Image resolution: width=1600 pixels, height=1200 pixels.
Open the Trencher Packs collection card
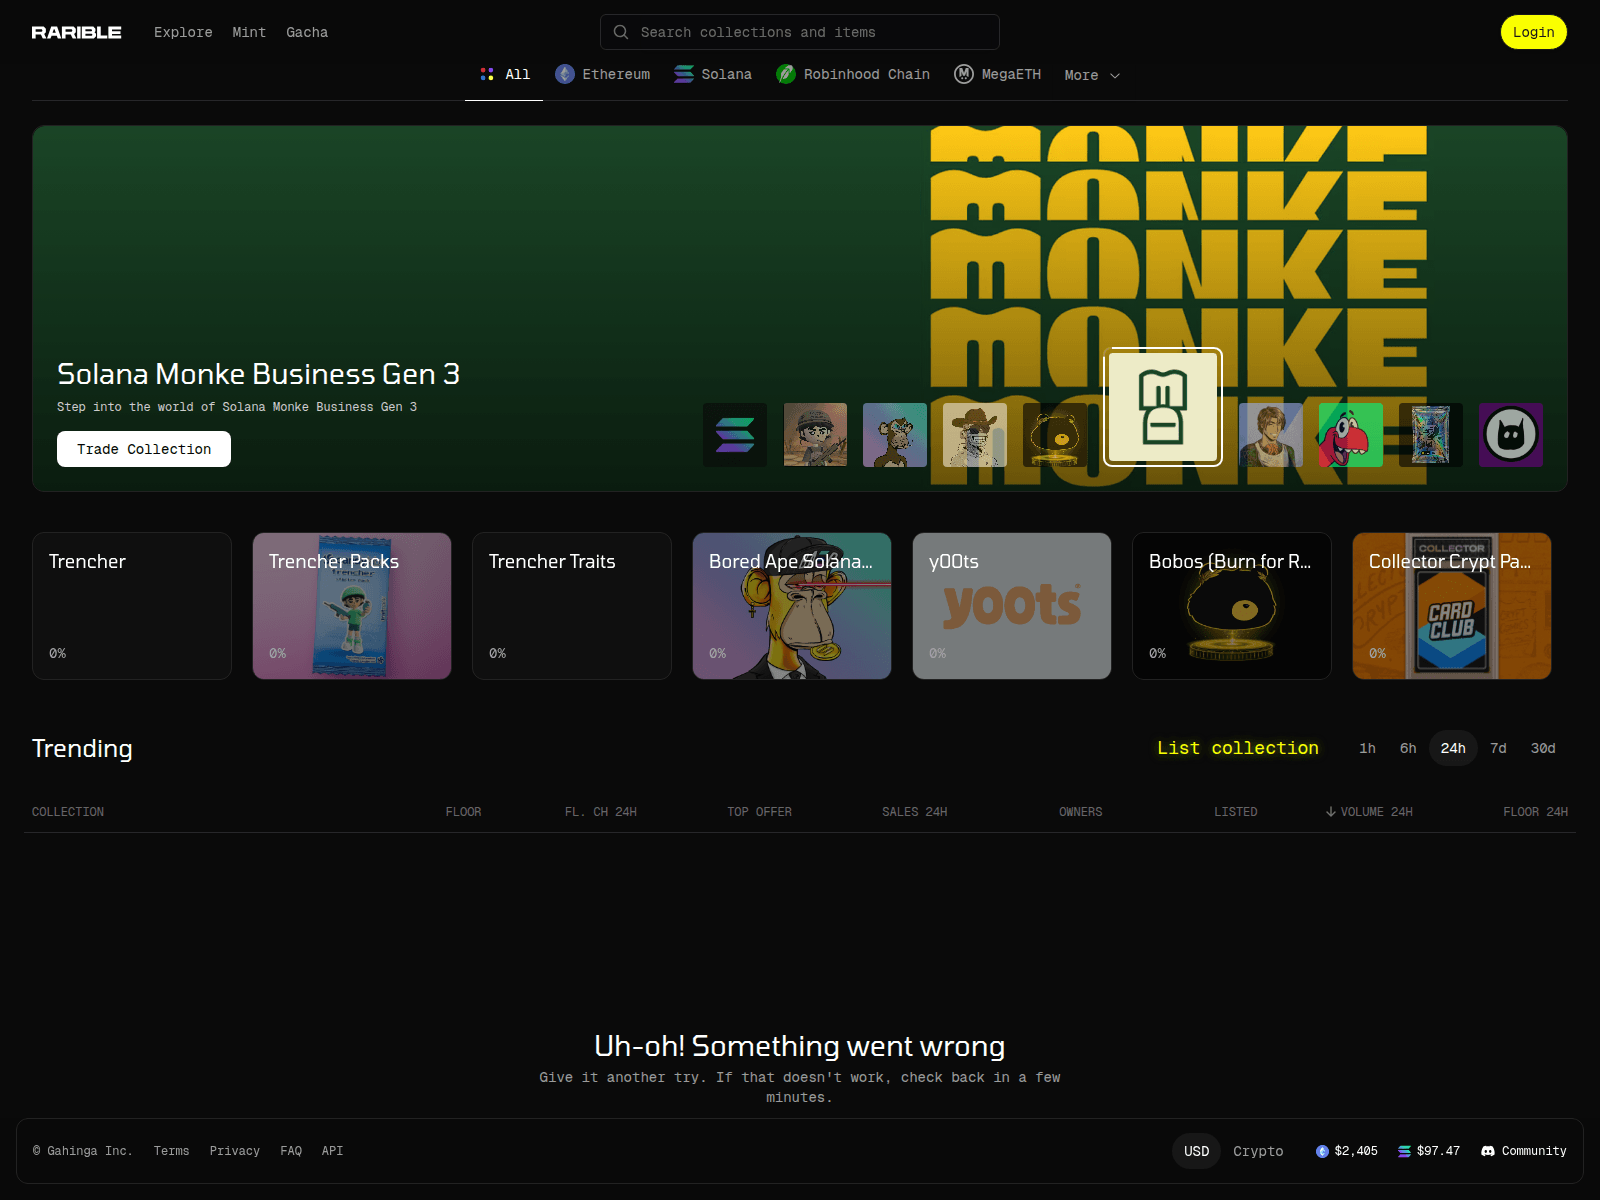(x=352, y=606)
